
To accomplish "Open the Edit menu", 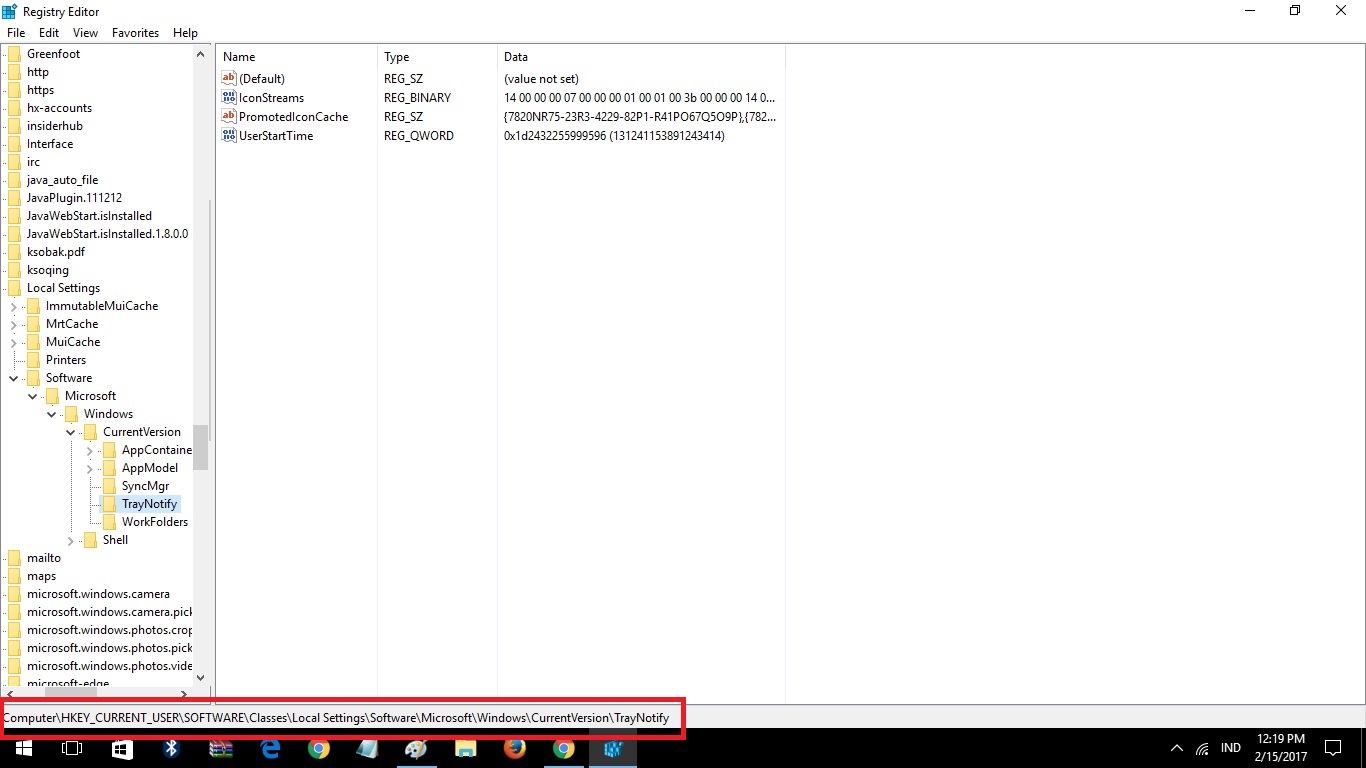I will pyautogui.click(x=49, y=33).
